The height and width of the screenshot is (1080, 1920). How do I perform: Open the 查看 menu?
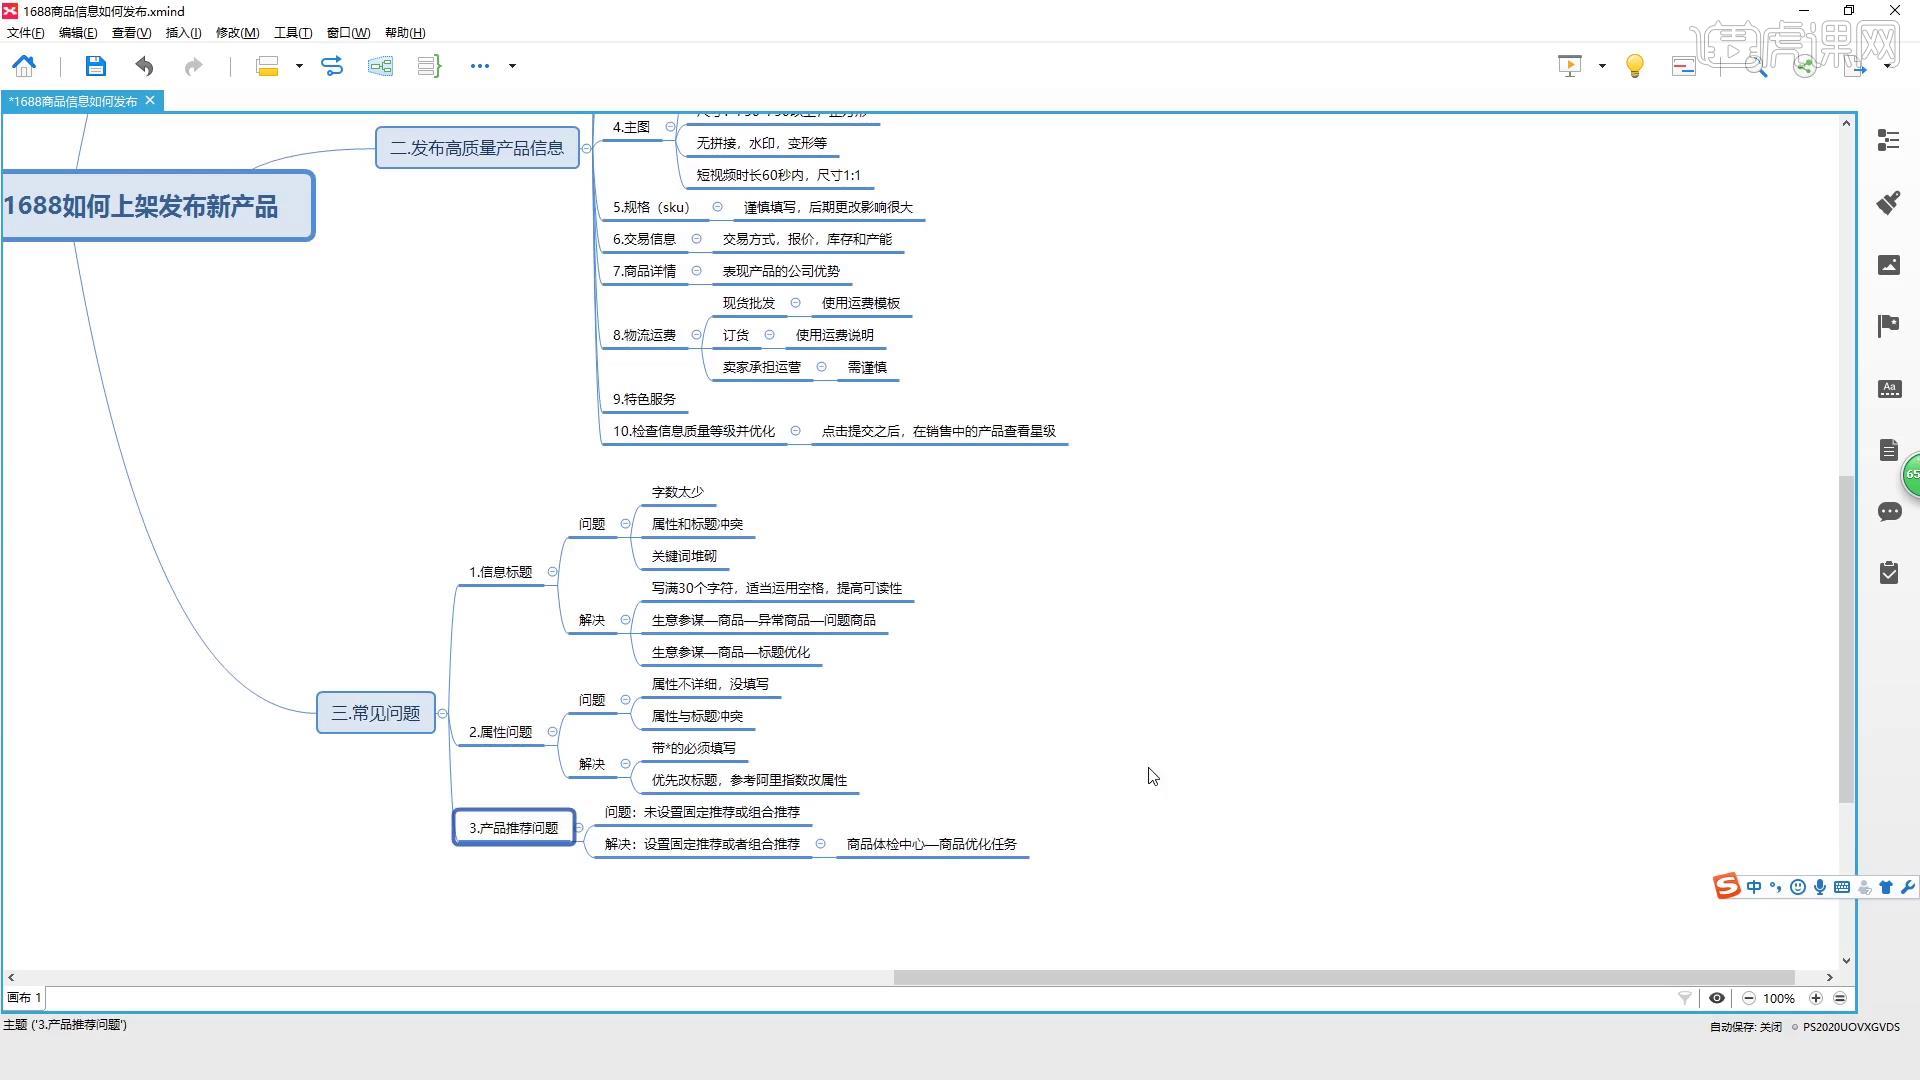(x=131, y=33)
